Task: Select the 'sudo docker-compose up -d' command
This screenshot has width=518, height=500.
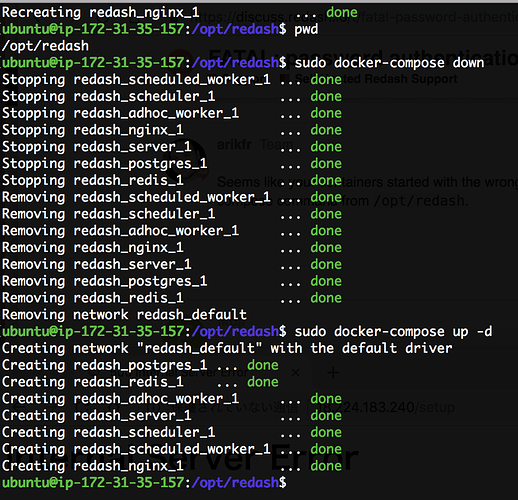Action: click(x=393, y=331)
